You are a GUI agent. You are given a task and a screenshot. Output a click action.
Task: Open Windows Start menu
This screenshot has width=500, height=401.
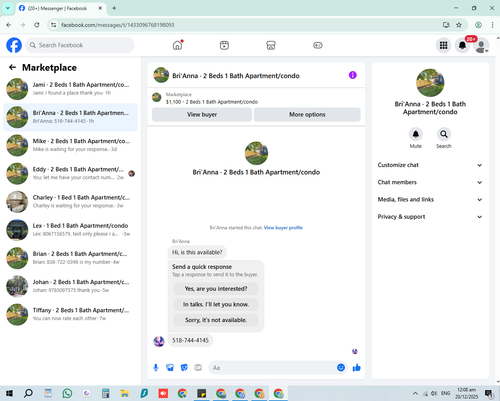(x=9, y=393)
